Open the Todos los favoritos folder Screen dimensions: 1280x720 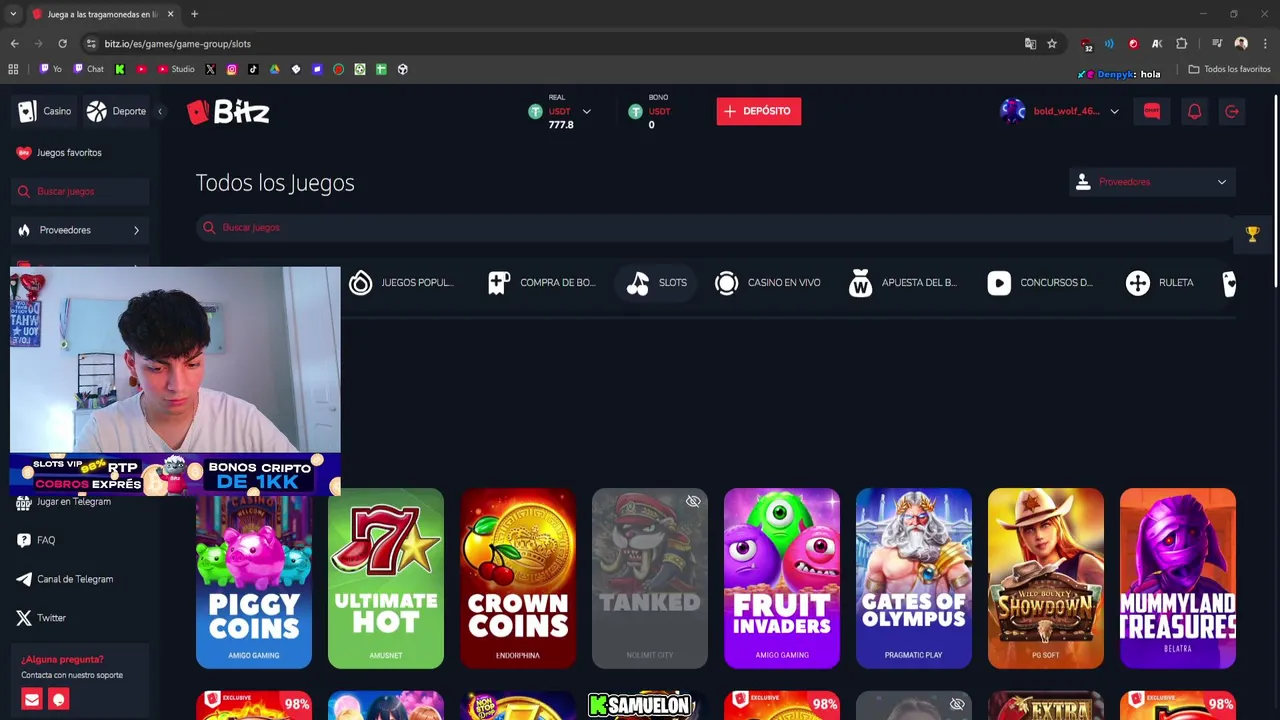click(x=1229, y=69)
